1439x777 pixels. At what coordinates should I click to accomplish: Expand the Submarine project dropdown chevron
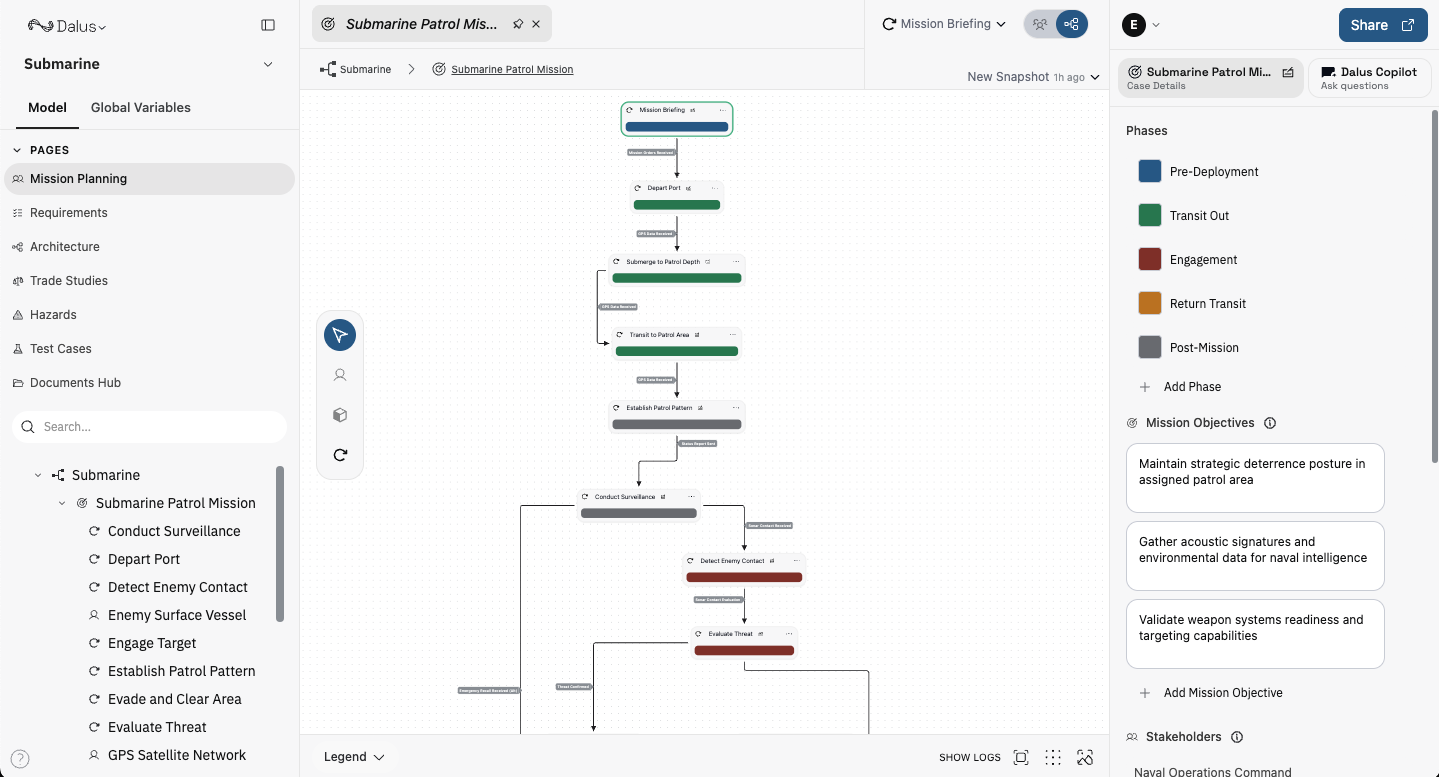(267, 64)
